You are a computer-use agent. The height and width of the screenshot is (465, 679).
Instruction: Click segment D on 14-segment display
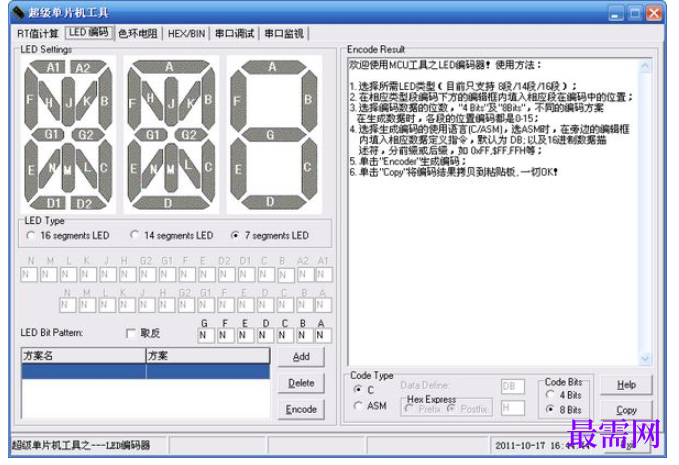(x=171, y=202)
